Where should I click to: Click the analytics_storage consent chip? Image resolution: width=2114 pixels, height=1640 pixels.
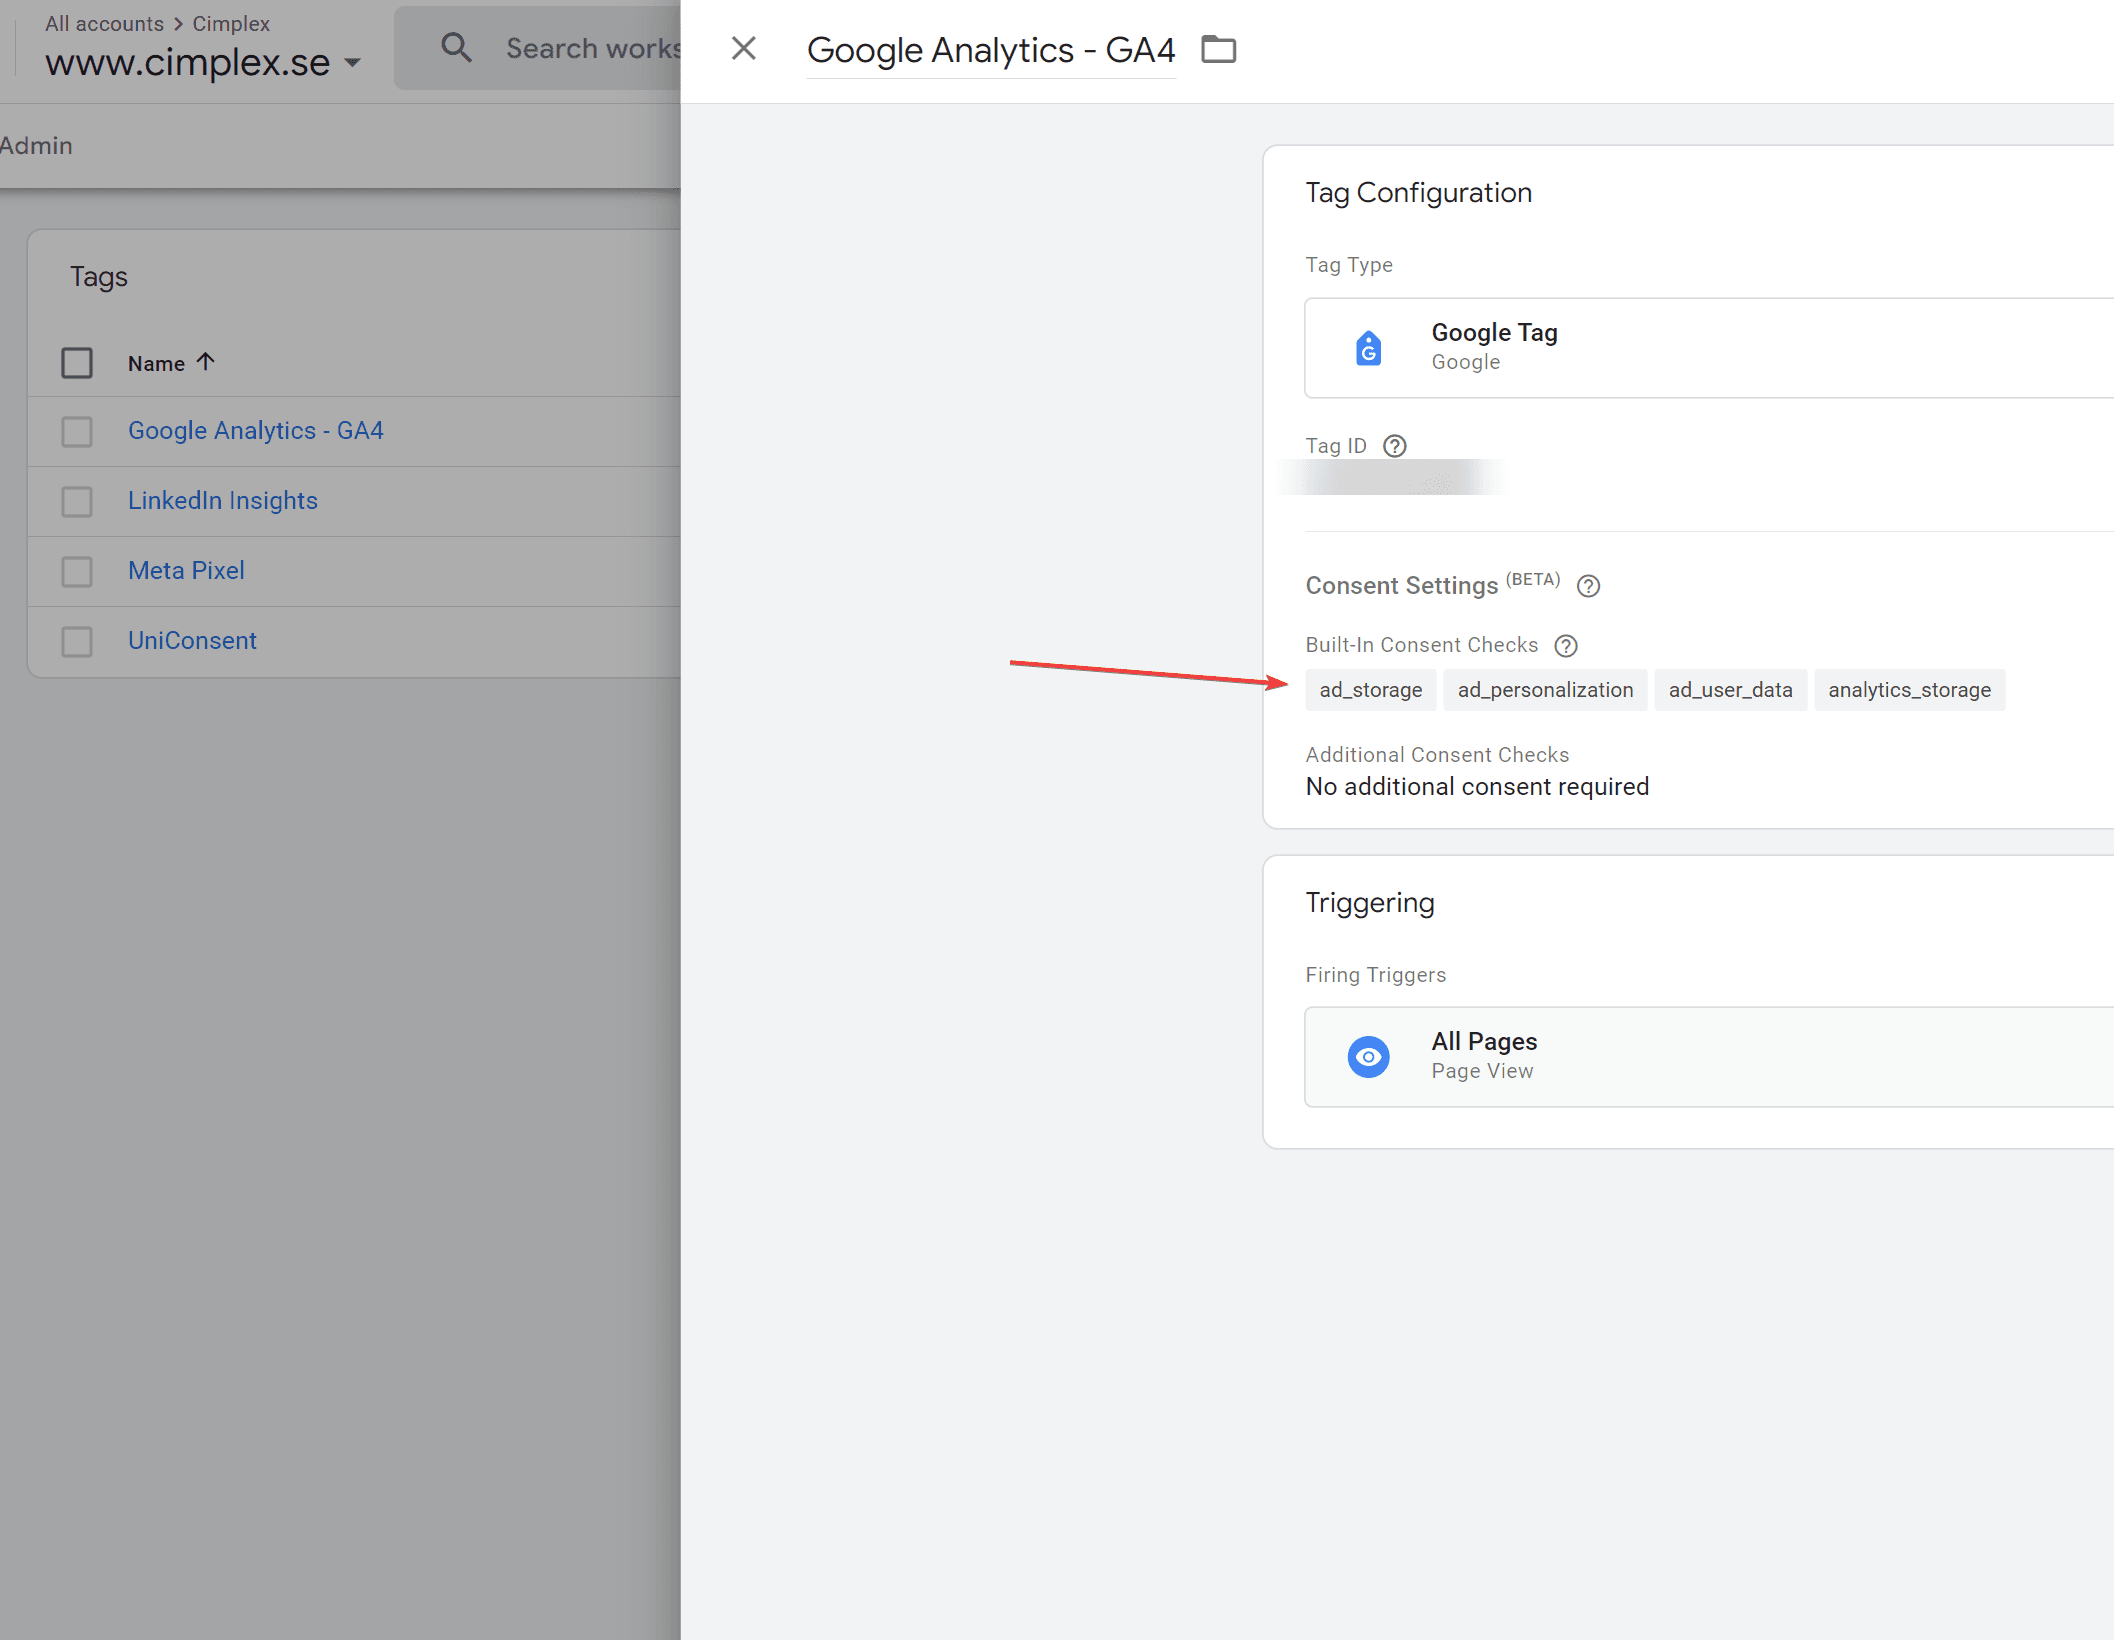(x=1910, y=690)
